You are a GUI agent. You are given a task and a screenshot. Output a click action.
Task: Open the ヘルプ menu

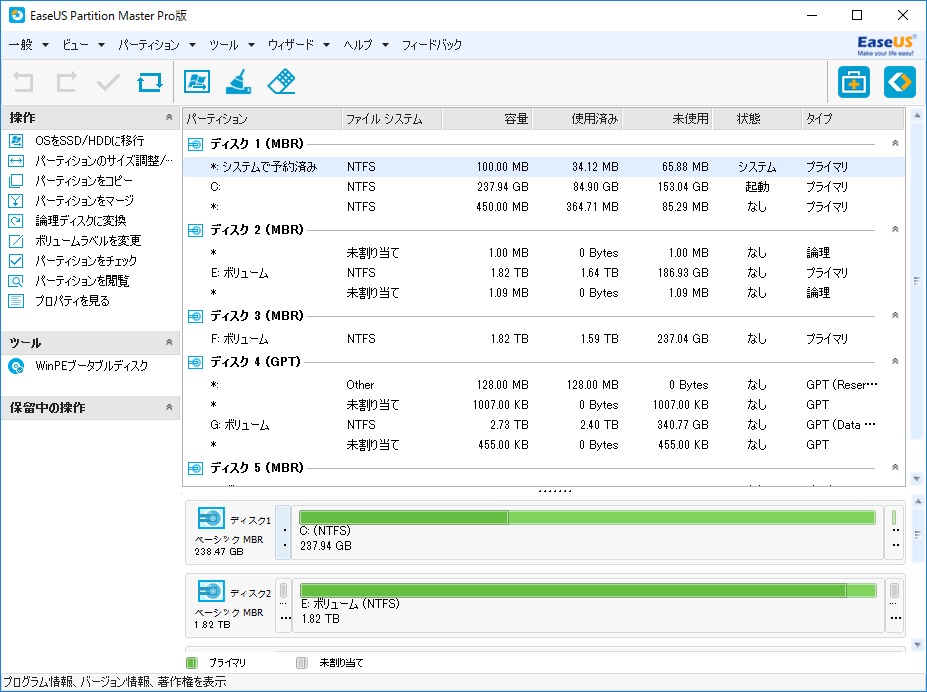(x=366, y=45)
